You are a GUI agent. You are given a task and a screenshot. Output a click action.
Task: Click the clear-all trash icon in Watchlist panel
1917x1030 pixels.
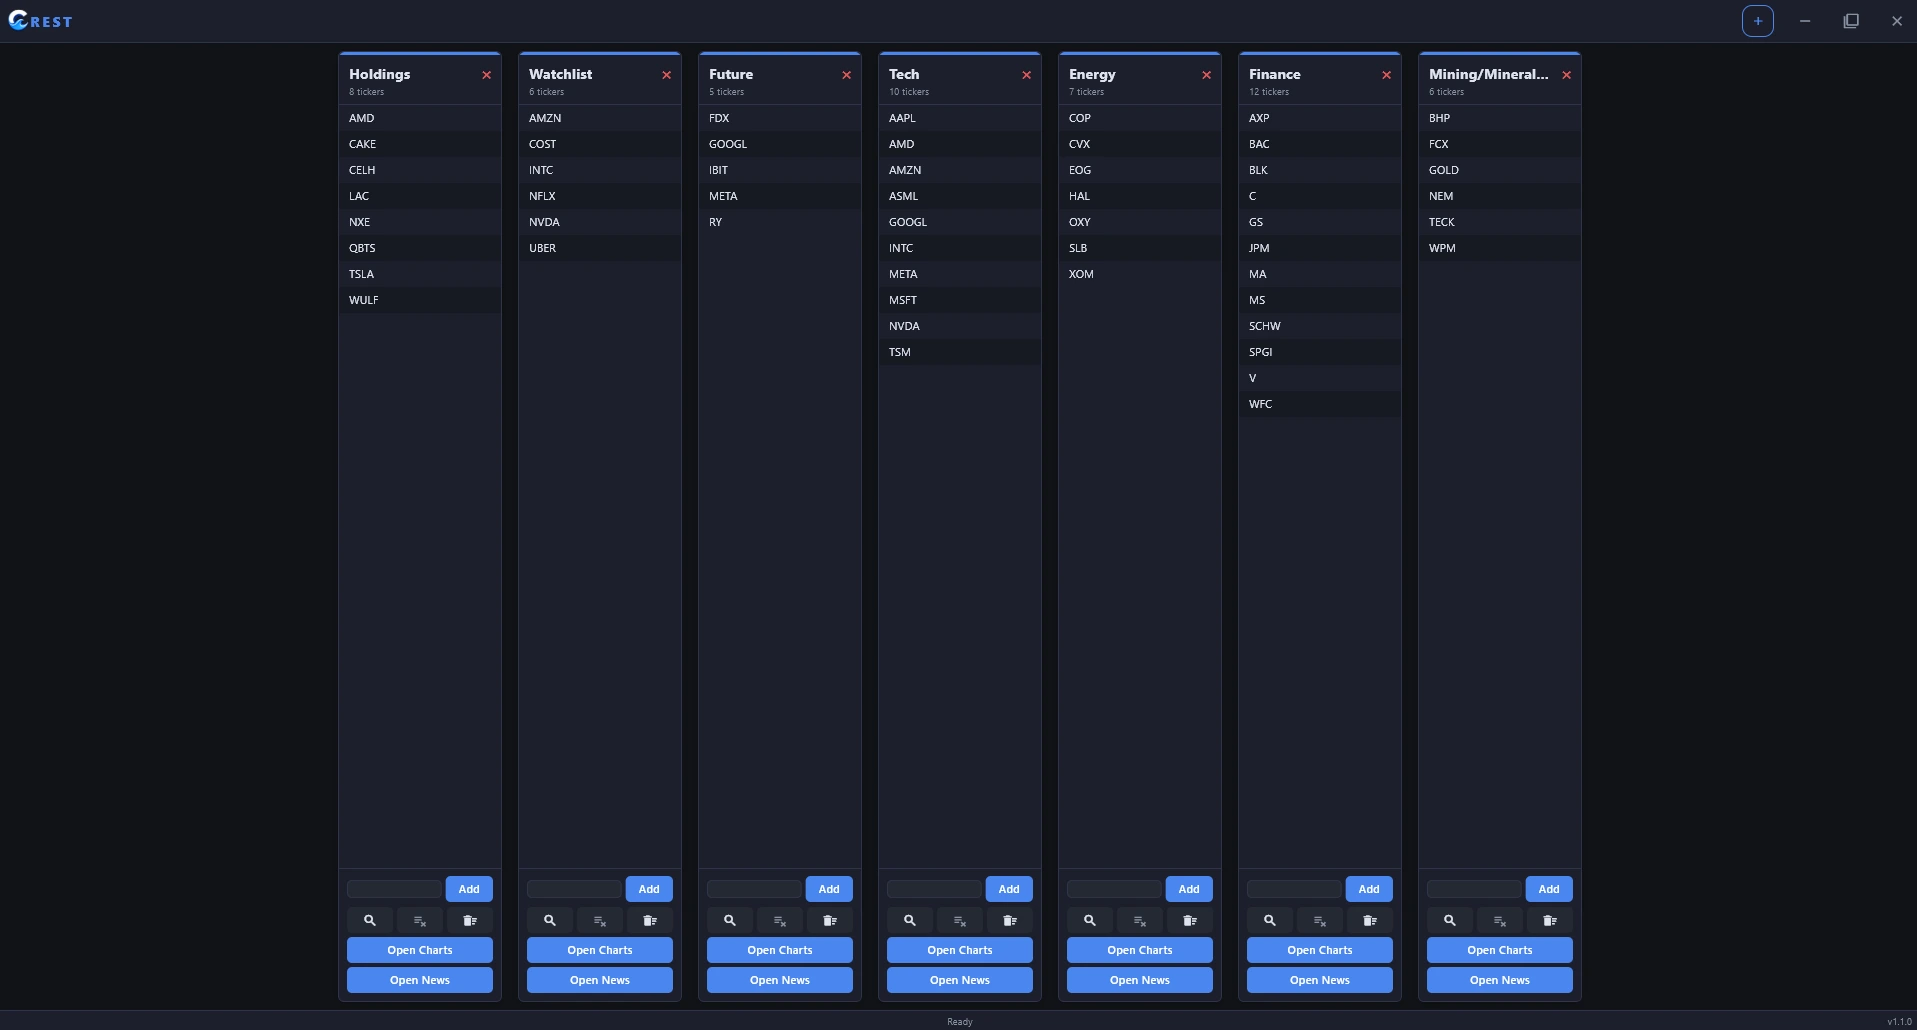650,920
